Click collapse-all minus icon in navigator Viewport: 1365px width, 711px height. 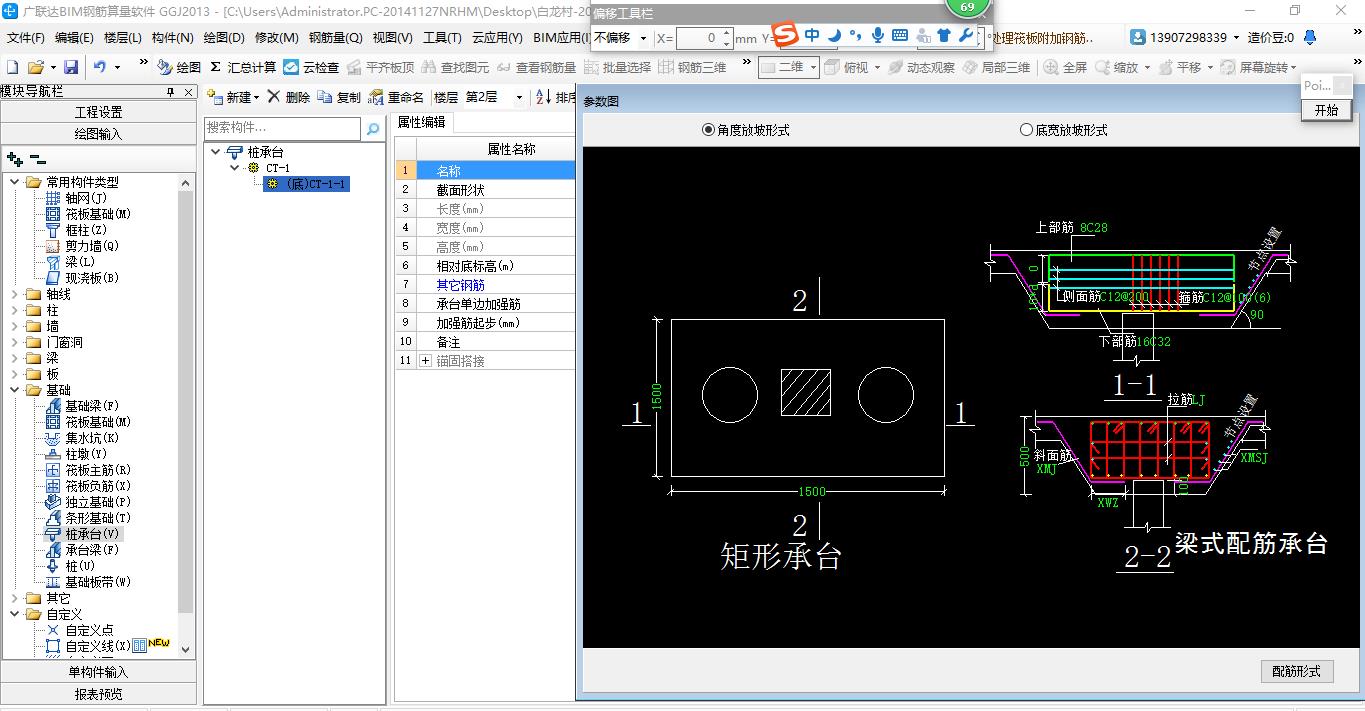37,158
